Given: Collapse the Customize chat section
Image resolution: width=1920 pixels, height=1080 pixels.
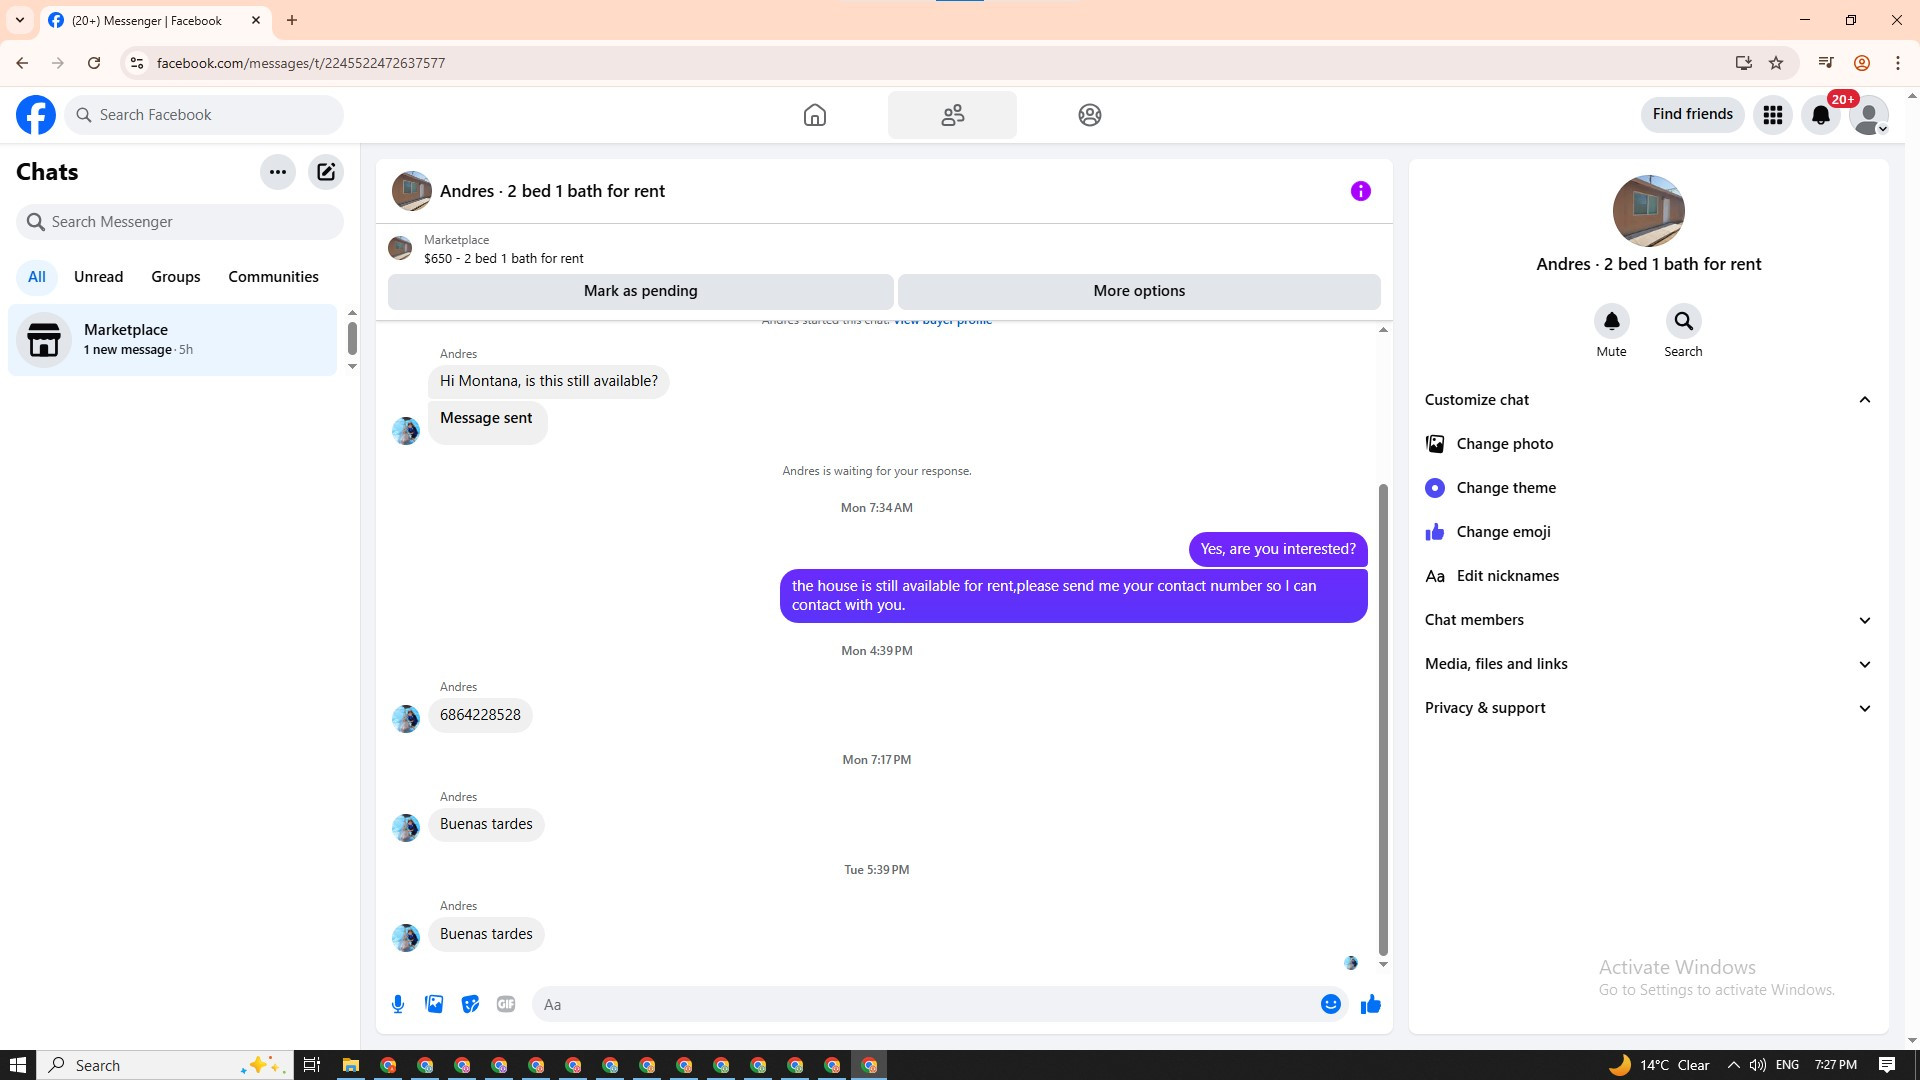Looking at the screenshot, I should pyautogui.click(x=1864, y=400).
